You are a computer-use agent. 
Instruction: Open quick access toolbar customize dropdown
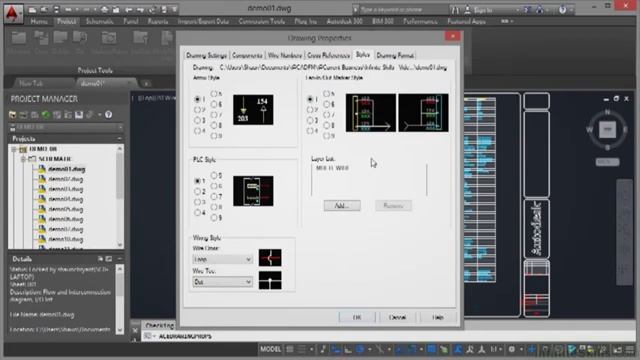click(x=174, y=9)
